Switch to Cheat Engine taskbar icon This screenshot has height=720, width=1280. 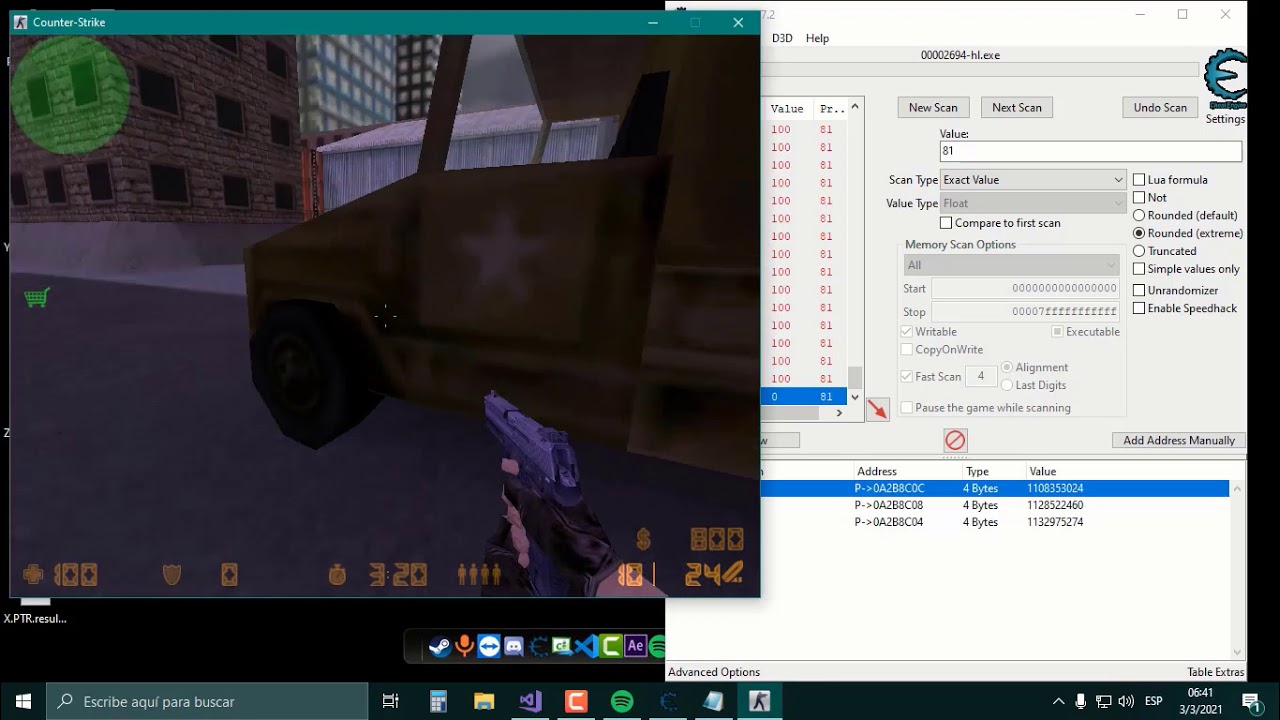pyautogui.click(x=668, y=701)
